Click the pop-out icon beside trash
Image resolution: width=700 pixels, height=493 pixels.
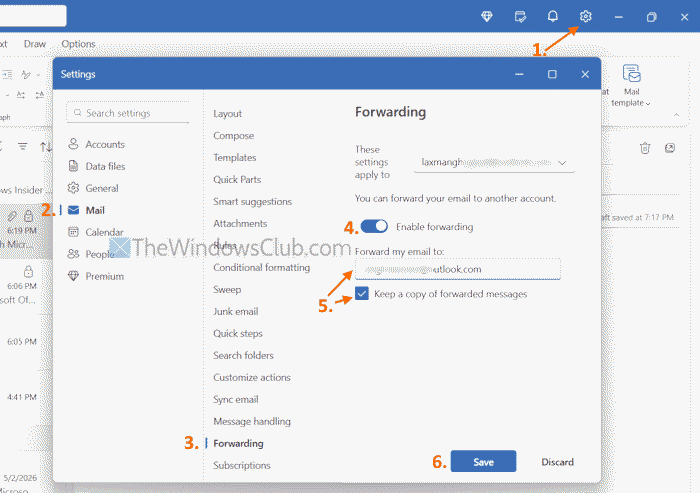tap(670, 148)
